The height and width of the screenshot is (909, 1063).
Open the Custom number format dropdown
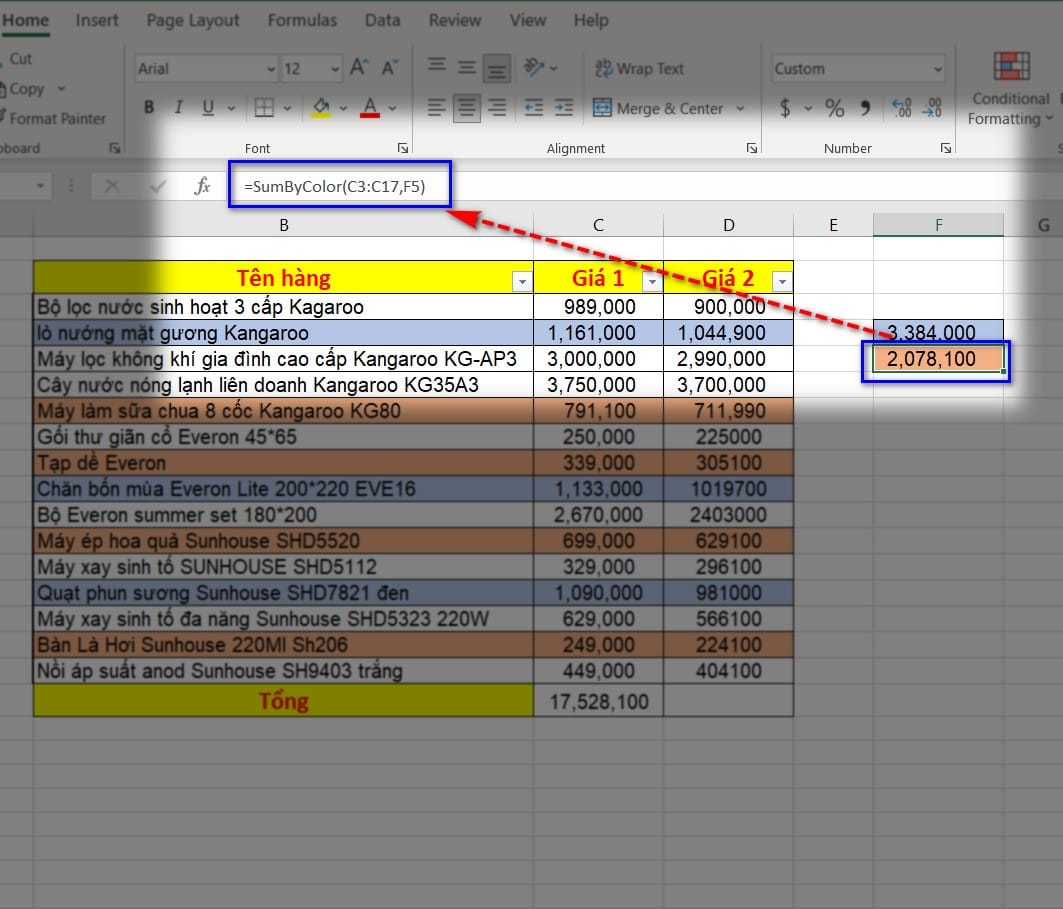937,69
